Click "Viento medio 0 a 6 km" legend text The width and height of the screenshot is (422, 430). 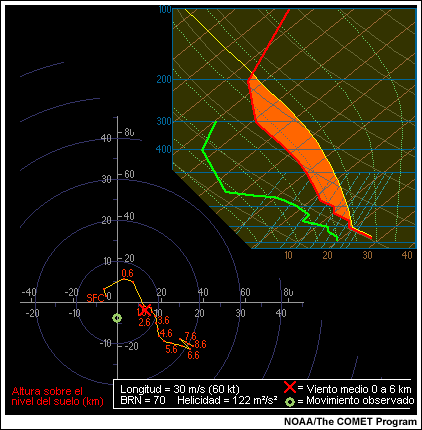coord(359,389)
